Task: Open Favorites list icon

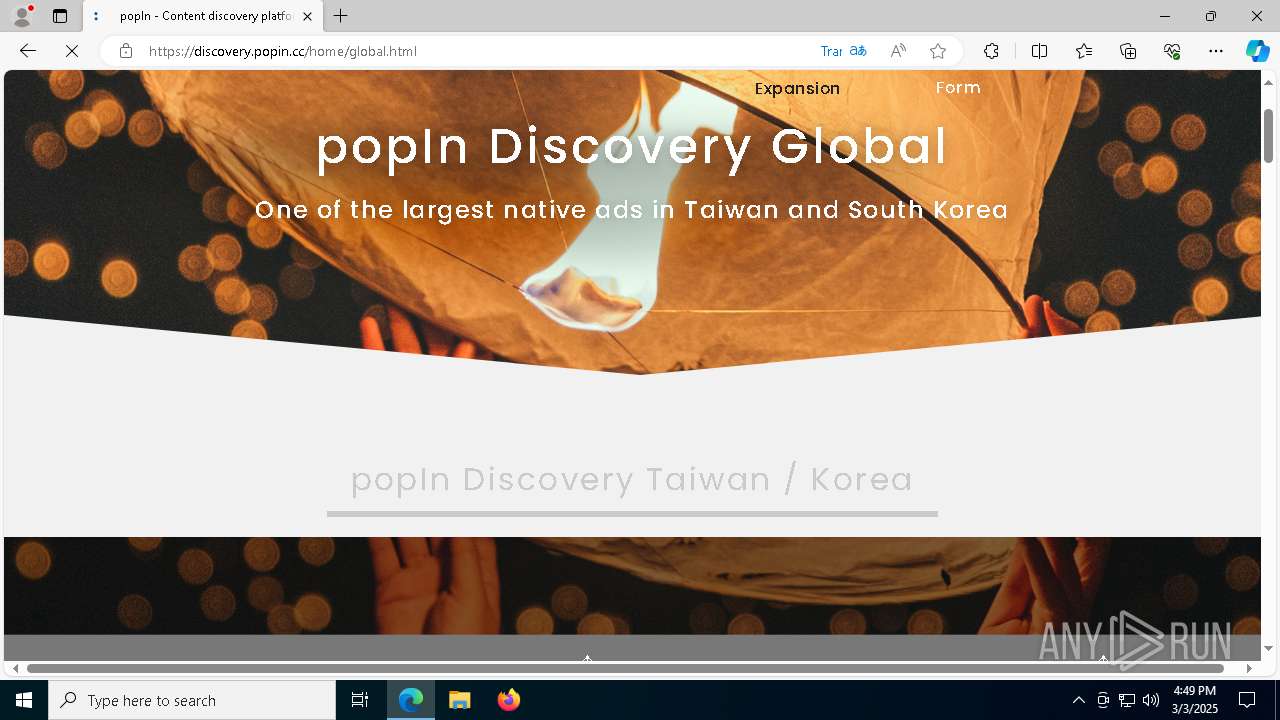Action: [x=1084, y=51]
